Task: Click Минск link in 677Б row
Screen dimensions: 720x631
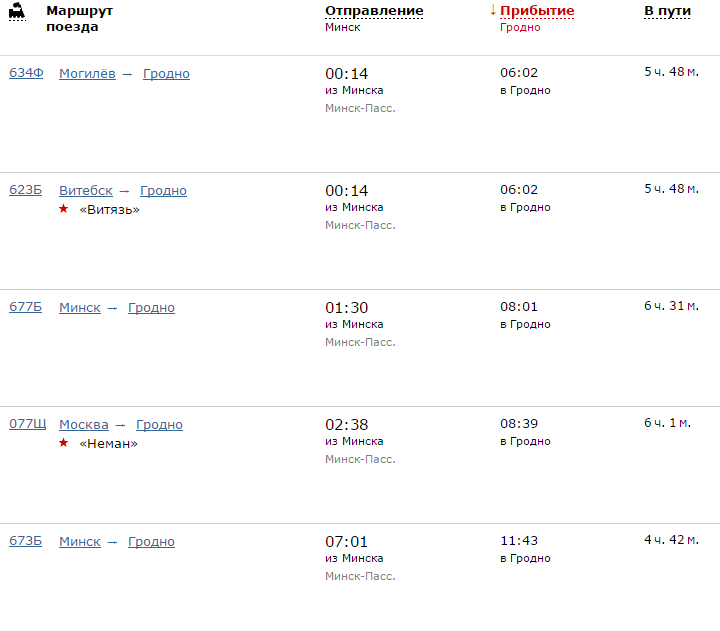Action: click(79, 308)
